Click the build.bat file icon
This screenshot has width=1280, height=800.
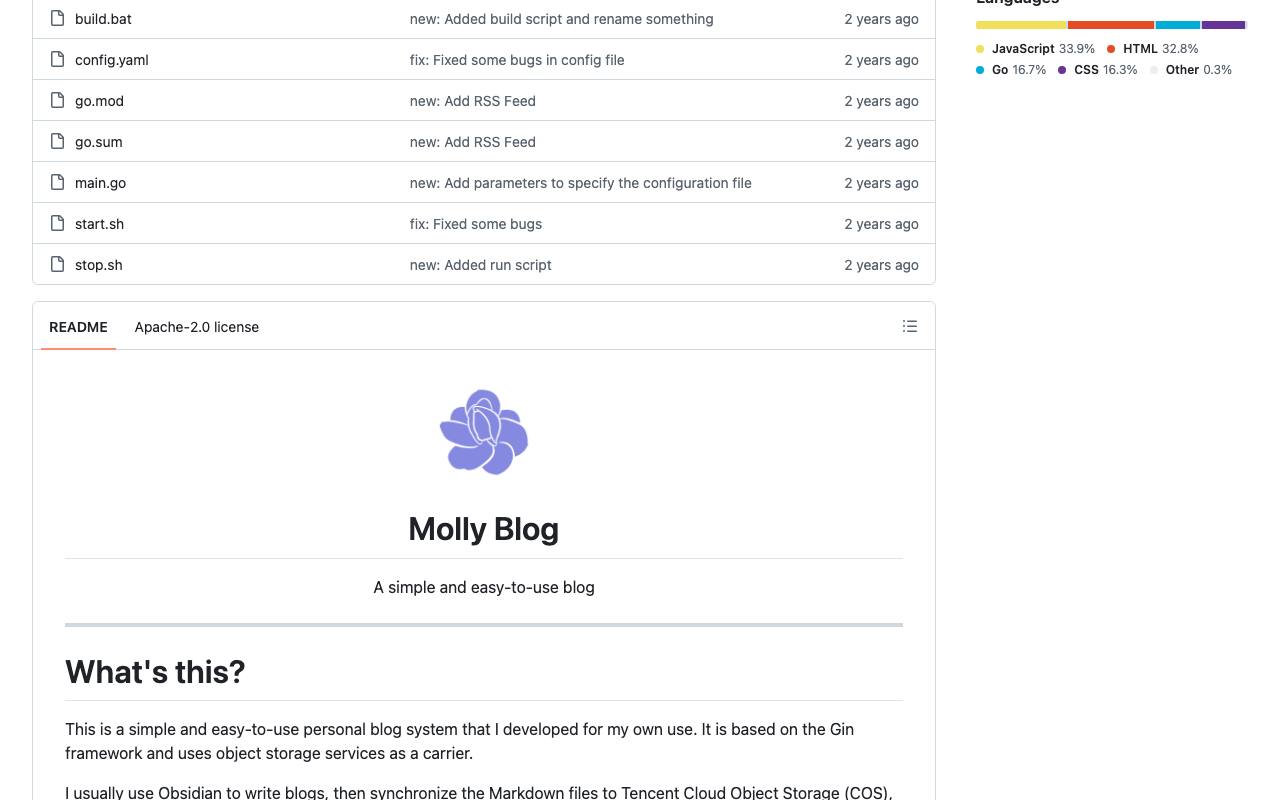pyautogui.click(x=58, y=18)
